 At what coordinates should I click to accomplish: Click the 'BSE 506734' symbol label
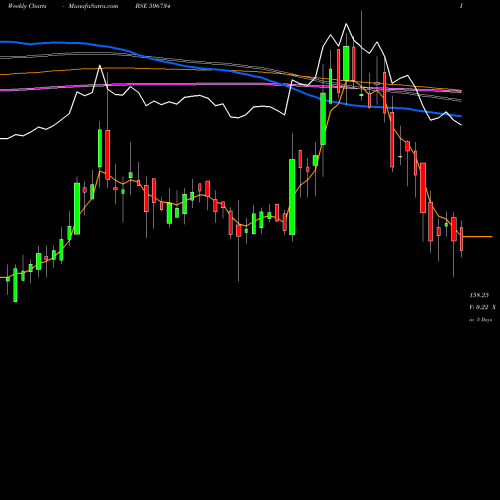click(153, 6)
